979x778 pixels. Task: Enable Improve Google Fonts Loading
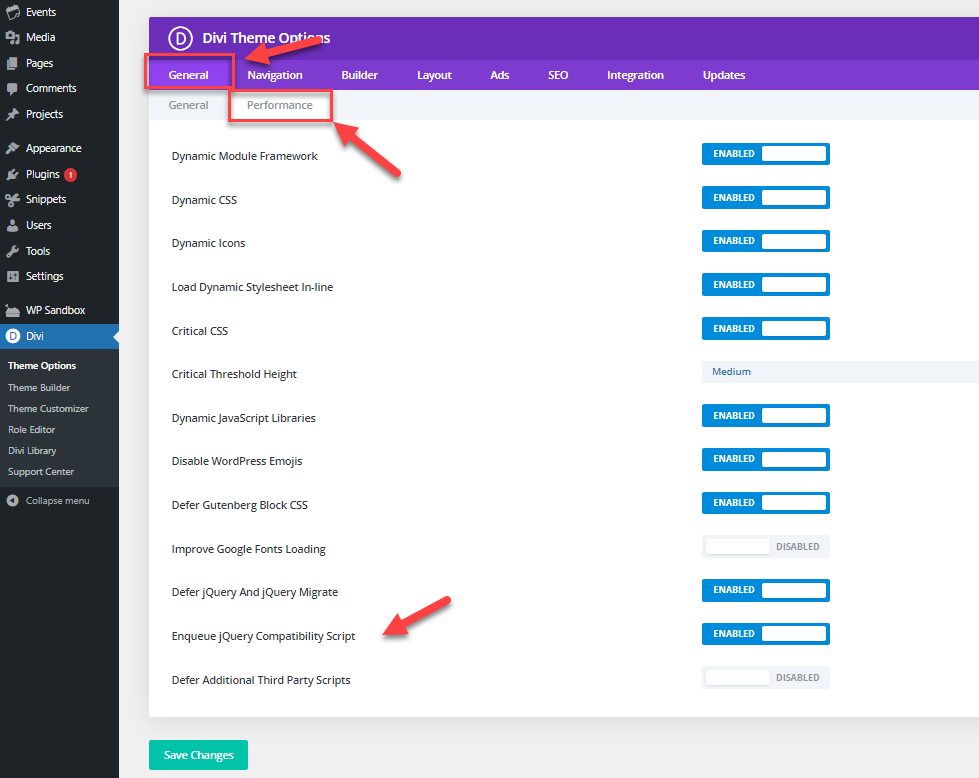click(x=765, y=546)
